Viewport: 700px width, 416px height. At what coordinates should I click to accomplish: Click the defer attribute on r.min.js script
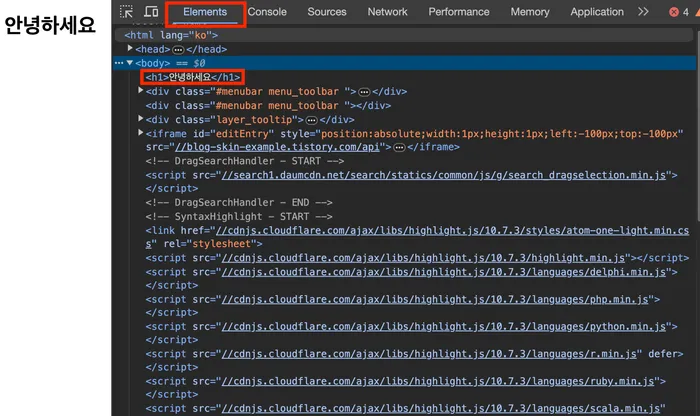tap(663, 354)
